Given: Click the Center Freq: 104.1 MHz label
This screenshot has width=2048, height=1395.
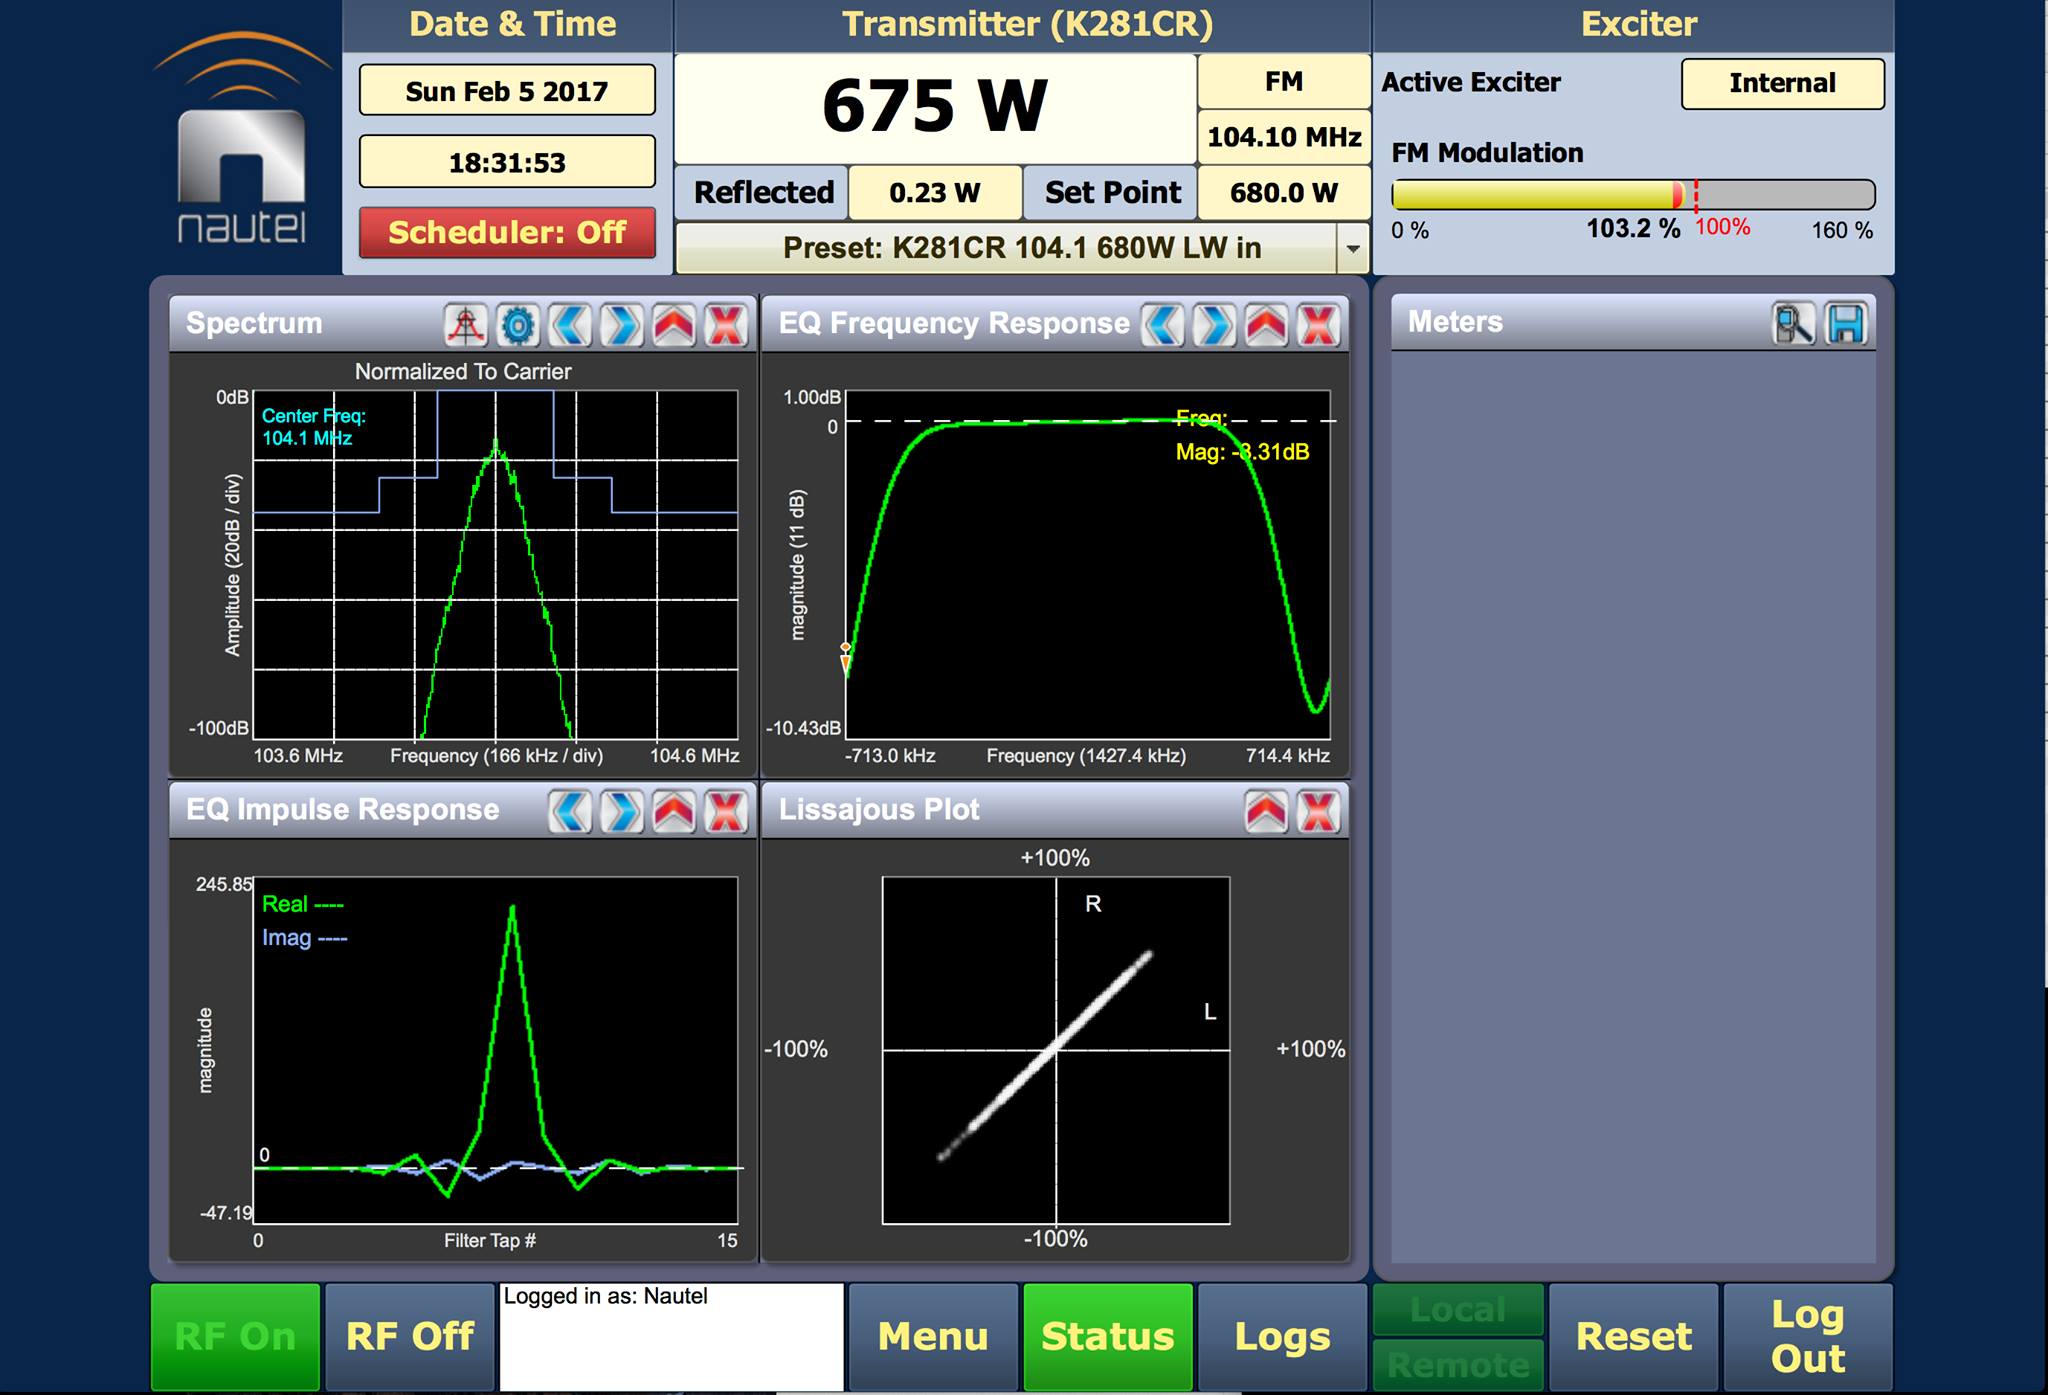Looking at the screenshot, I should tap(314, 427).
